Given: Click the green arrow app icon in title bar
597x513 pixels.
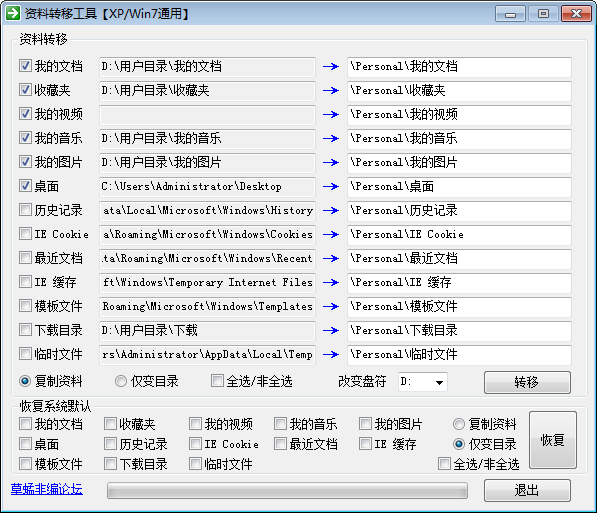Looking at the screenshot, I should tap(13, 13).
